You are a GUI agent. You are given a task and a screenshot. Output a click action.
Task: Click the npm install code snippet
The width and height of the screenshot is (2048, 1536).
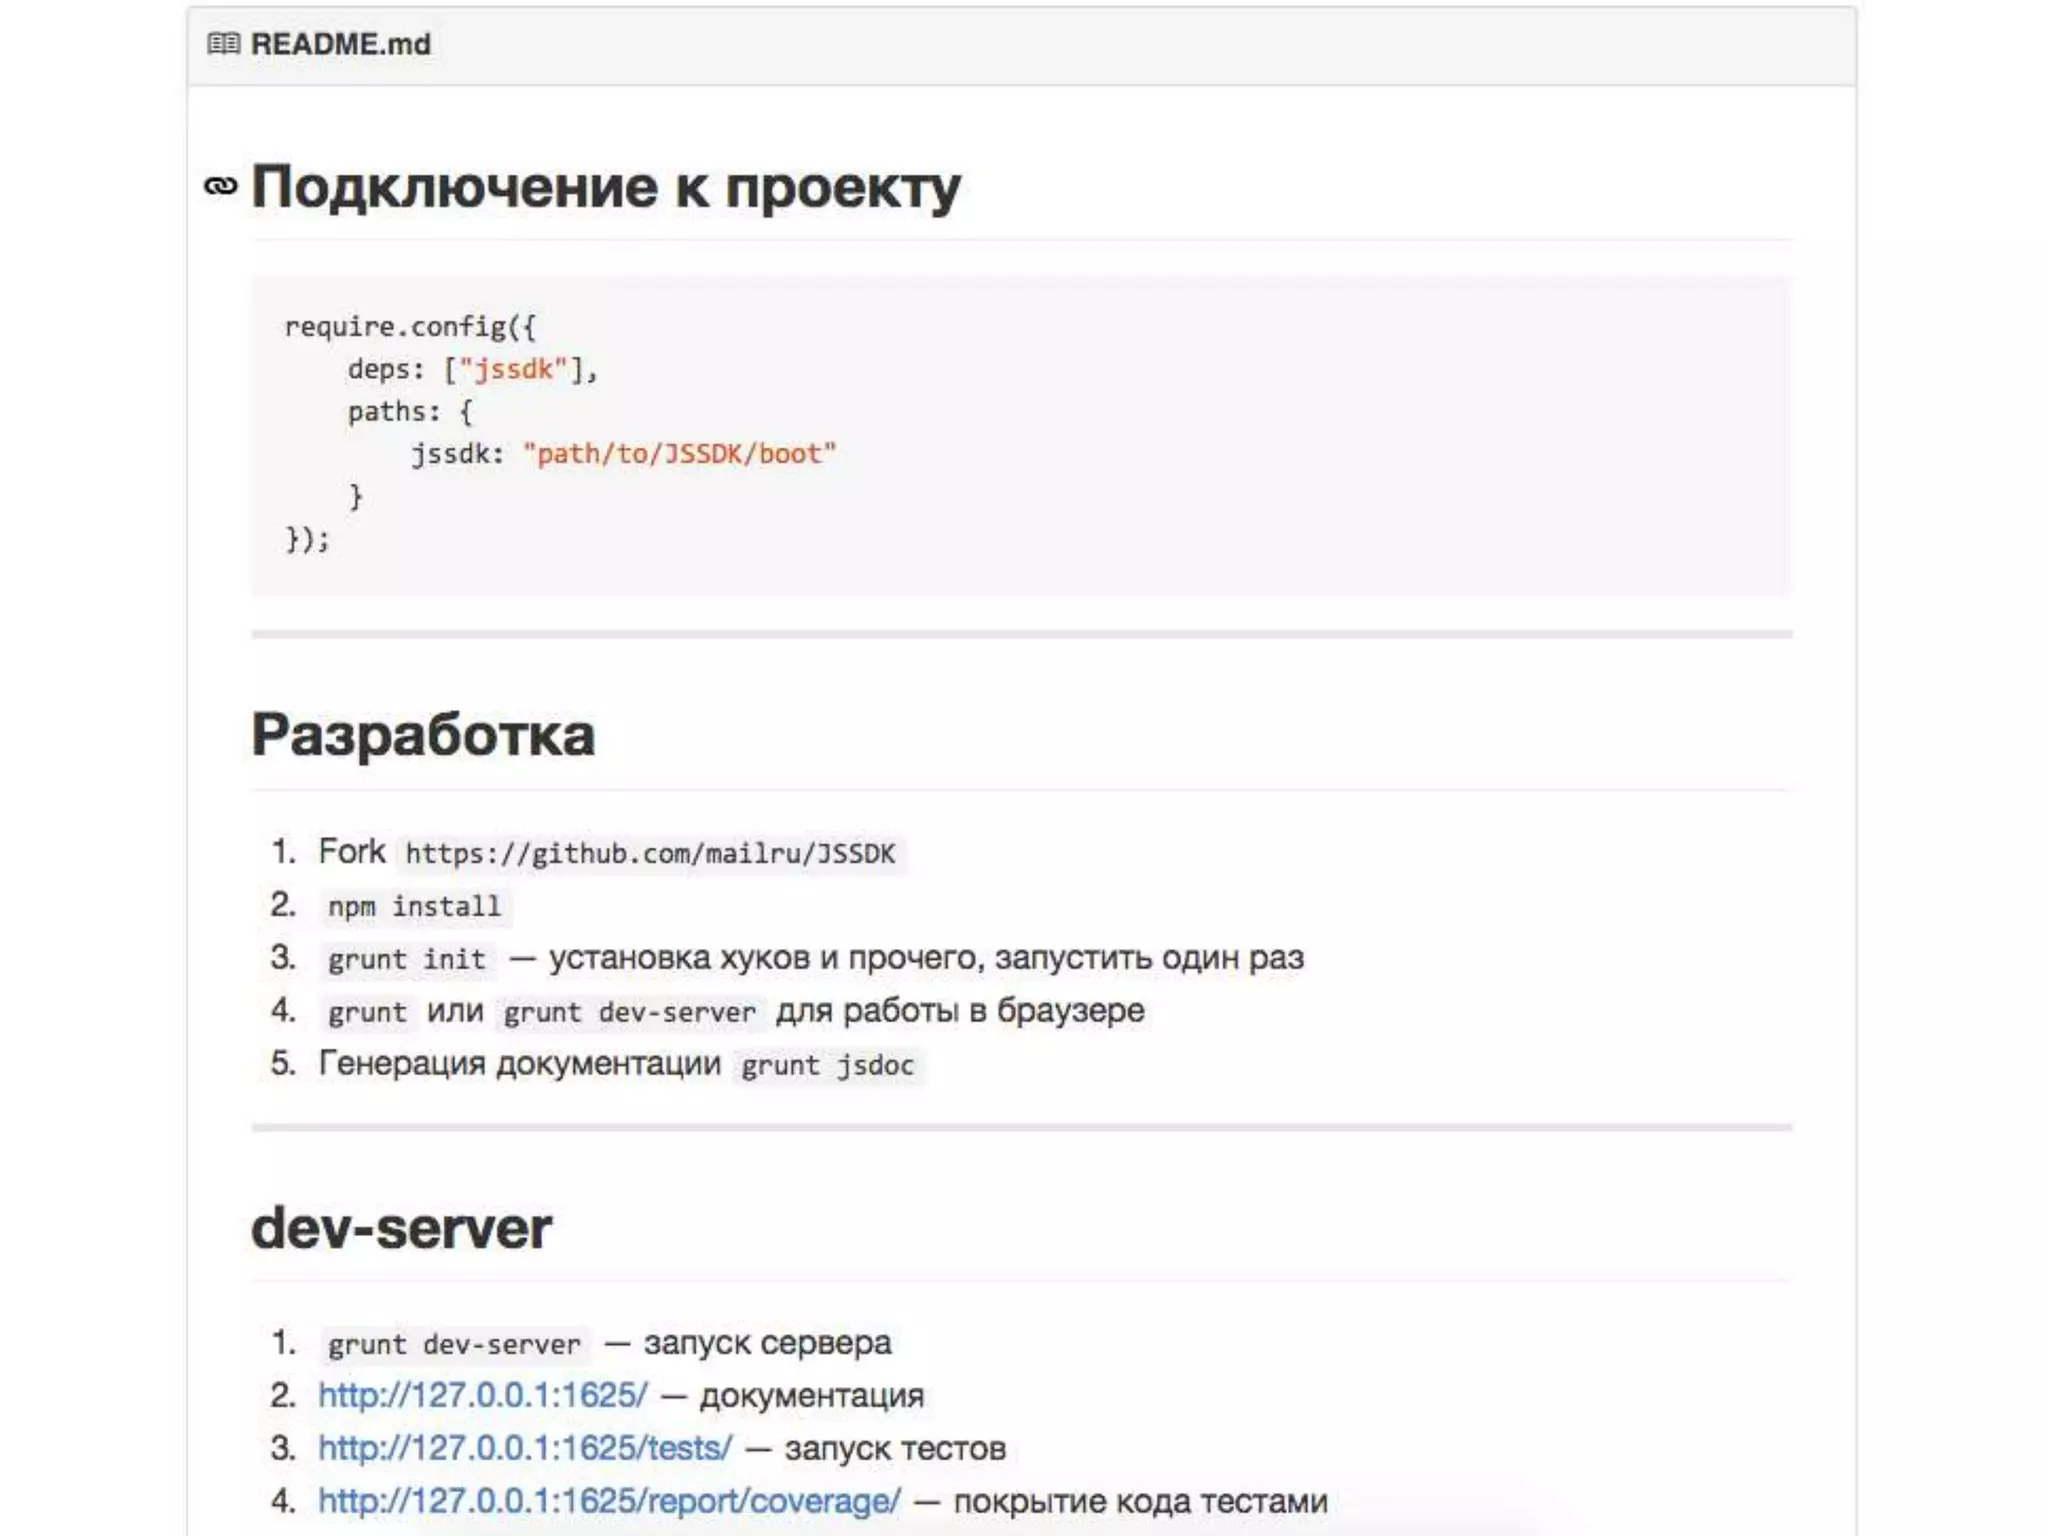414,906
